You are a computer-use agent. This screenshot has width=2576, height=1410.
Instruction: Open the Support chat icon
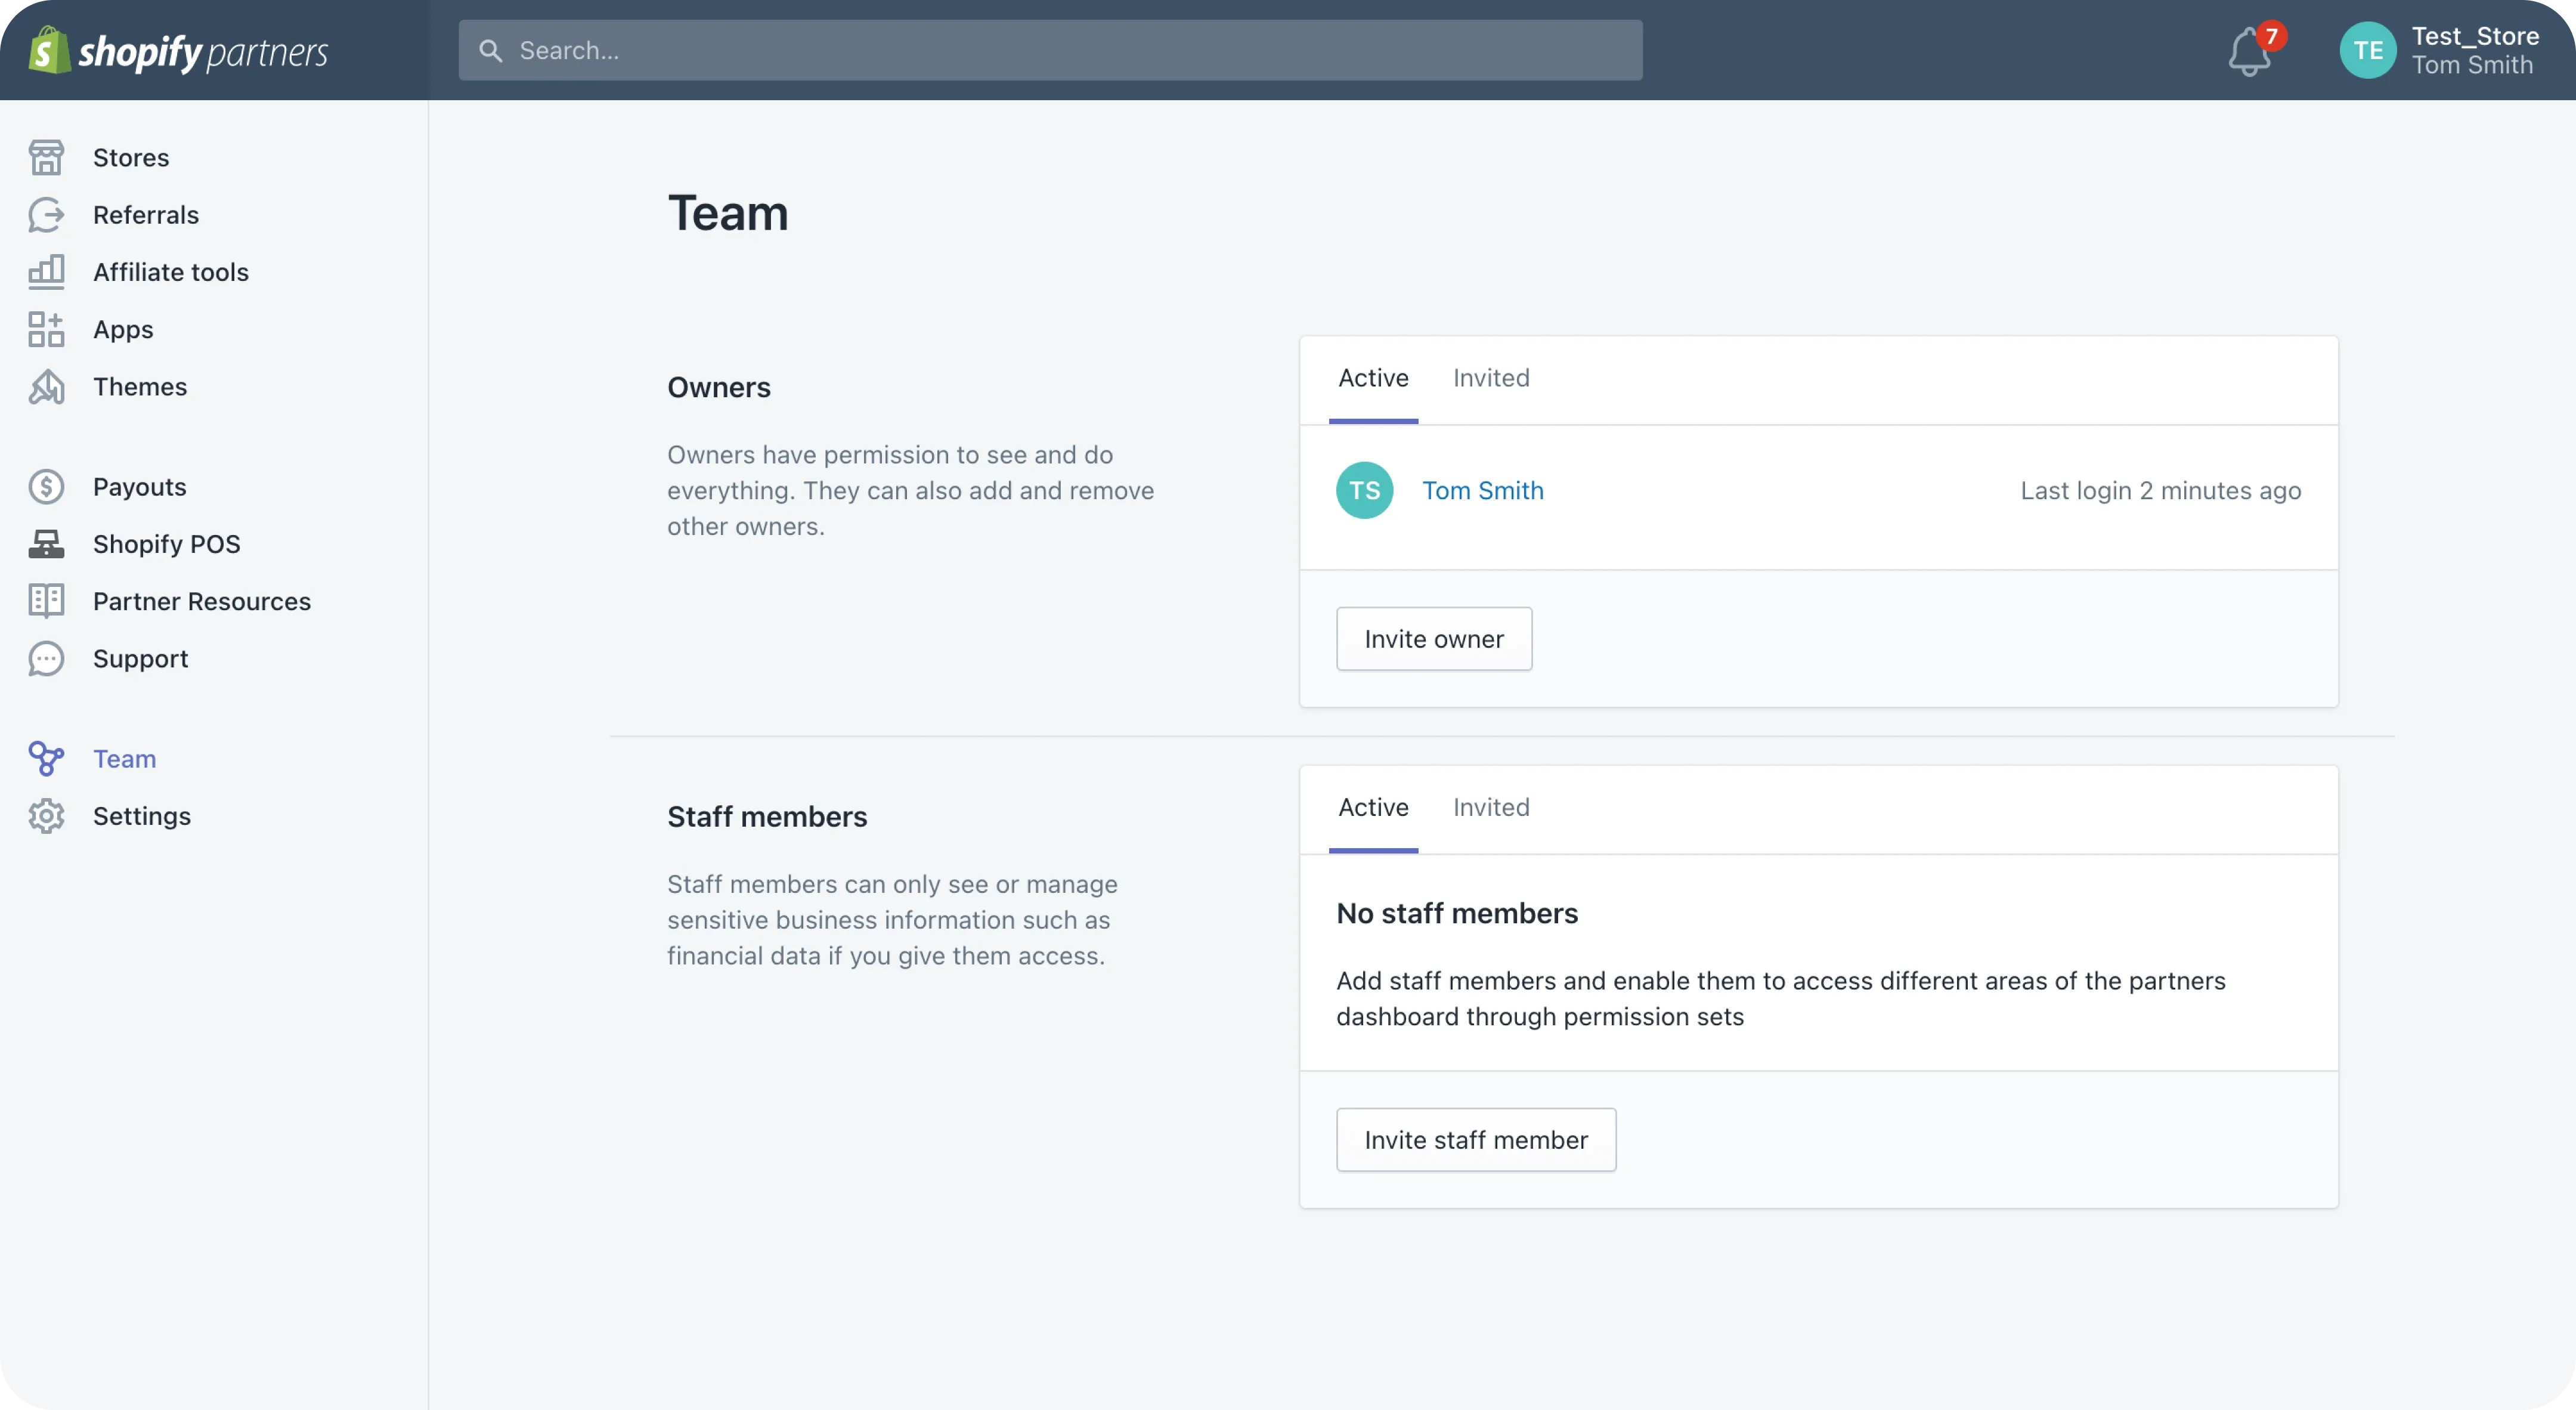[x=46, y=658]
